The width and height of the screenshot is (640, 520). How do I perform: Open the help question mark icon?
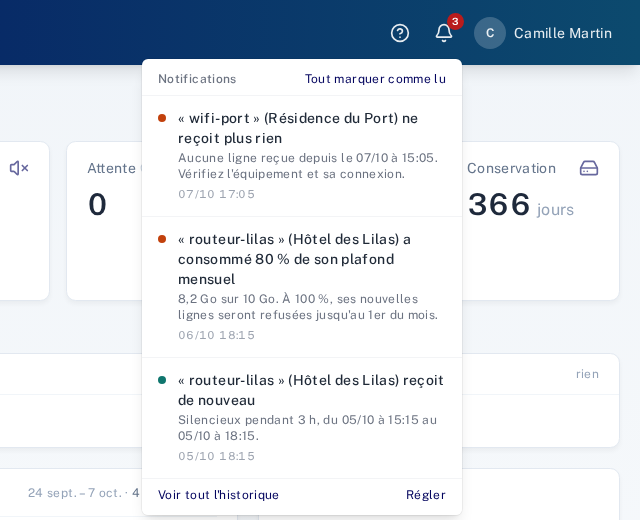pyautogui.click(x=400, y=33)
